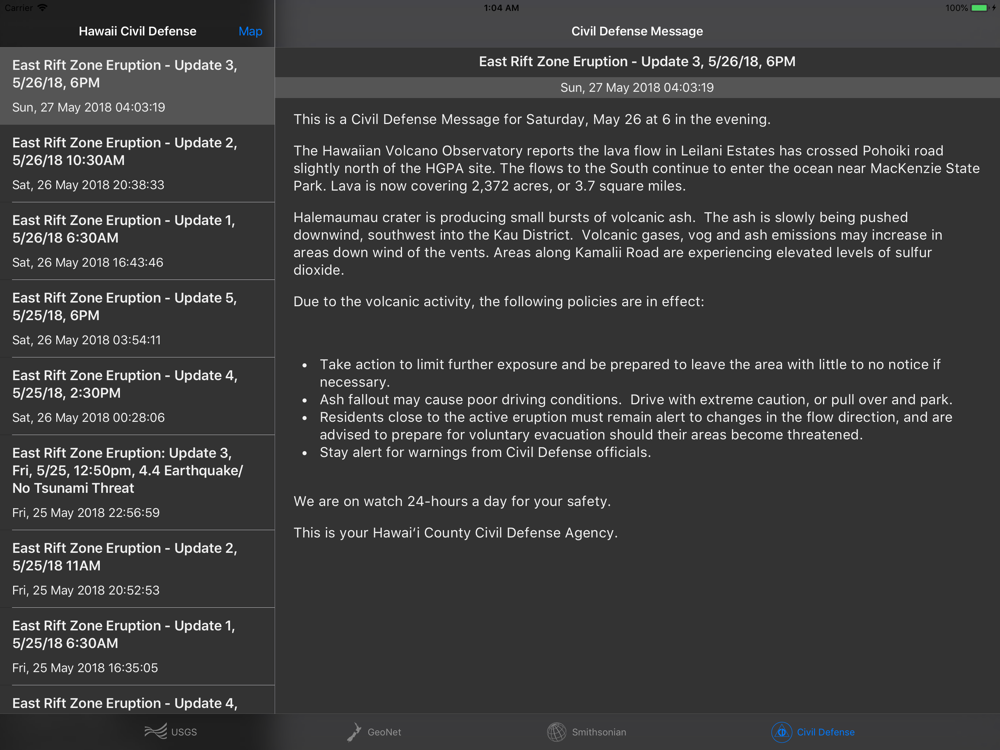The height and width of the screenshot is (750, 1000).
Task: Open the USGS tab icon
Action: pos(156,732)
